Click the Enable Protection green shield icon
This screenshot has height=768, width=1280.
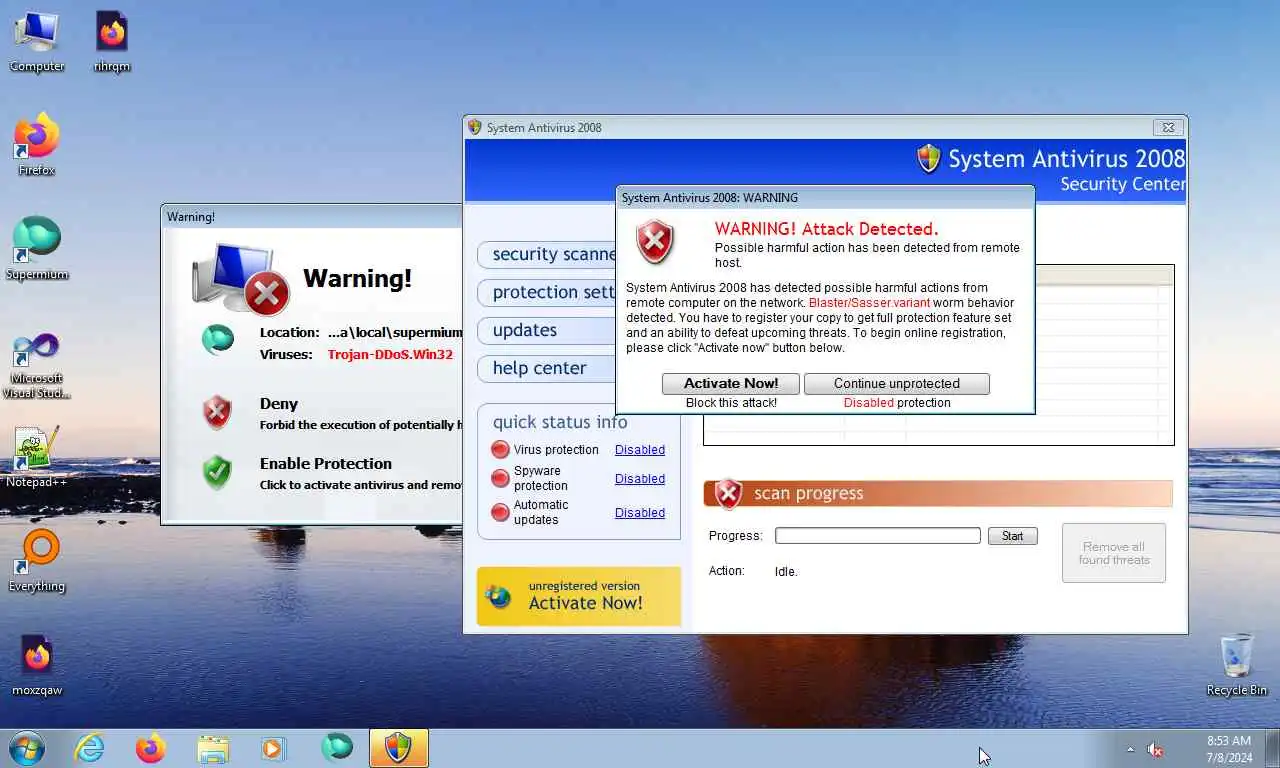click(217, 472)
